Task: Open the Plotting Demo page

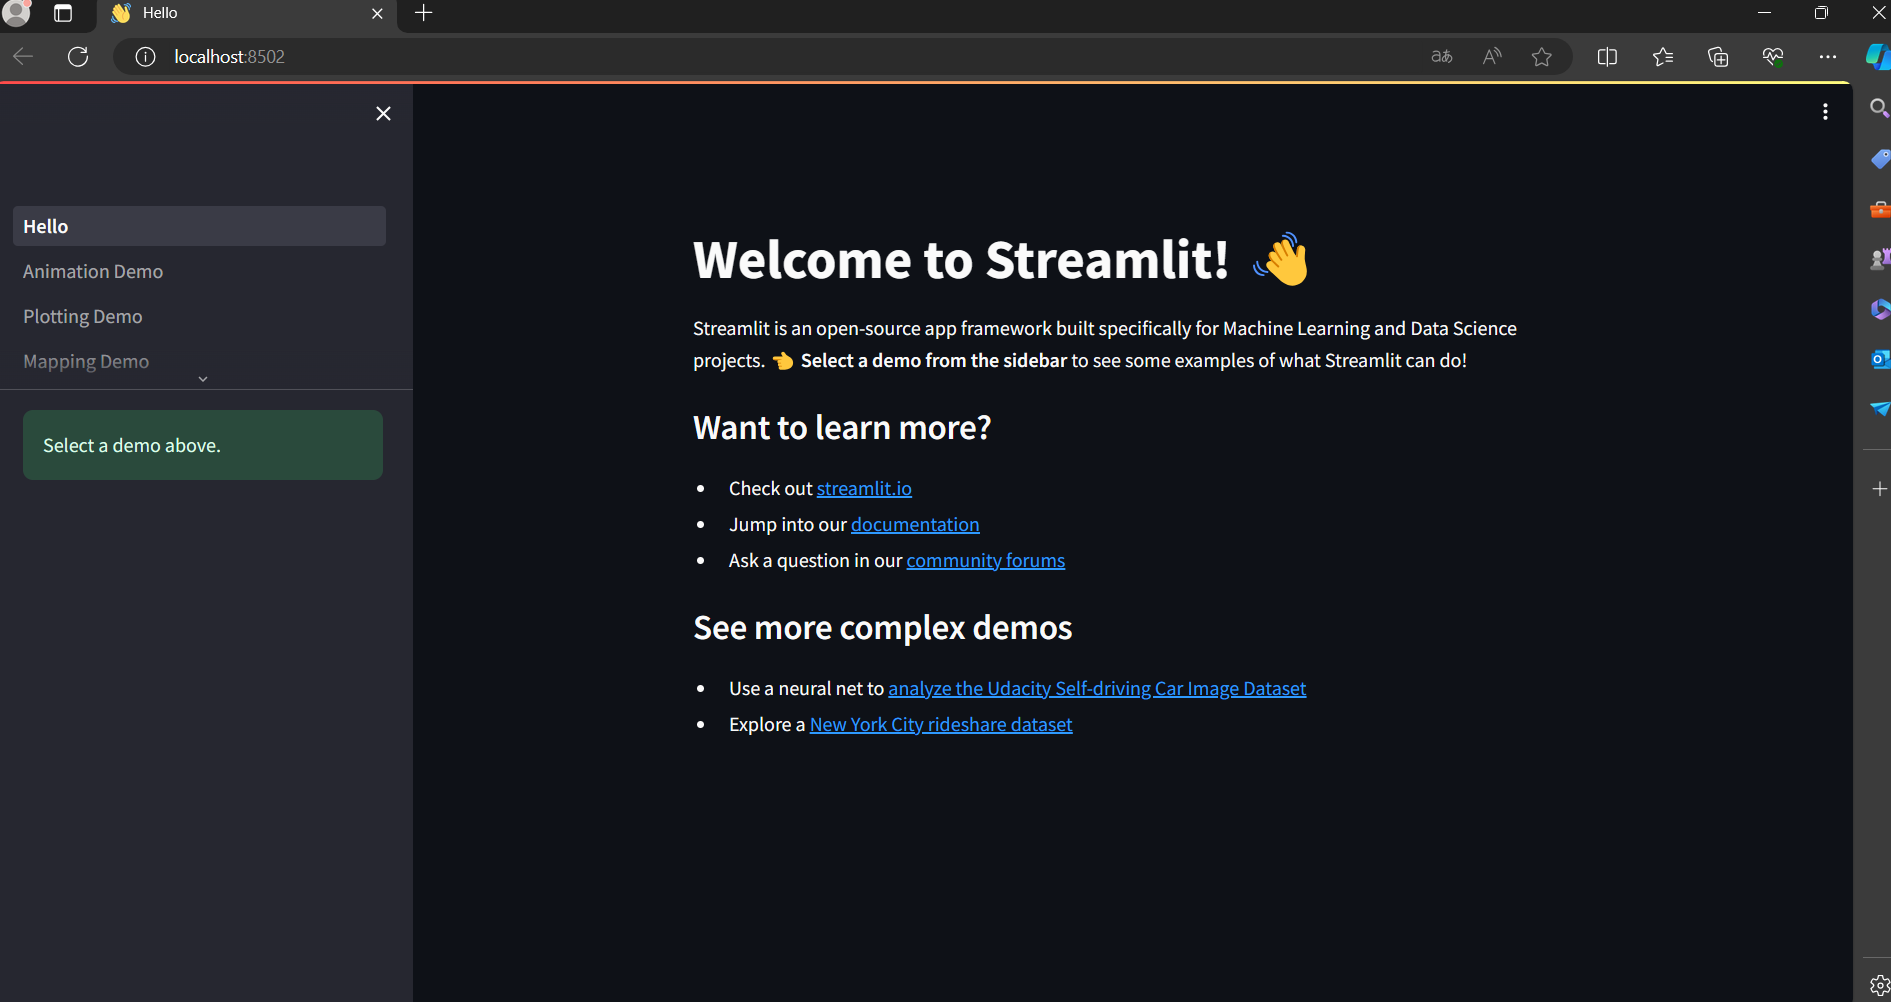Action: (83, 316)
